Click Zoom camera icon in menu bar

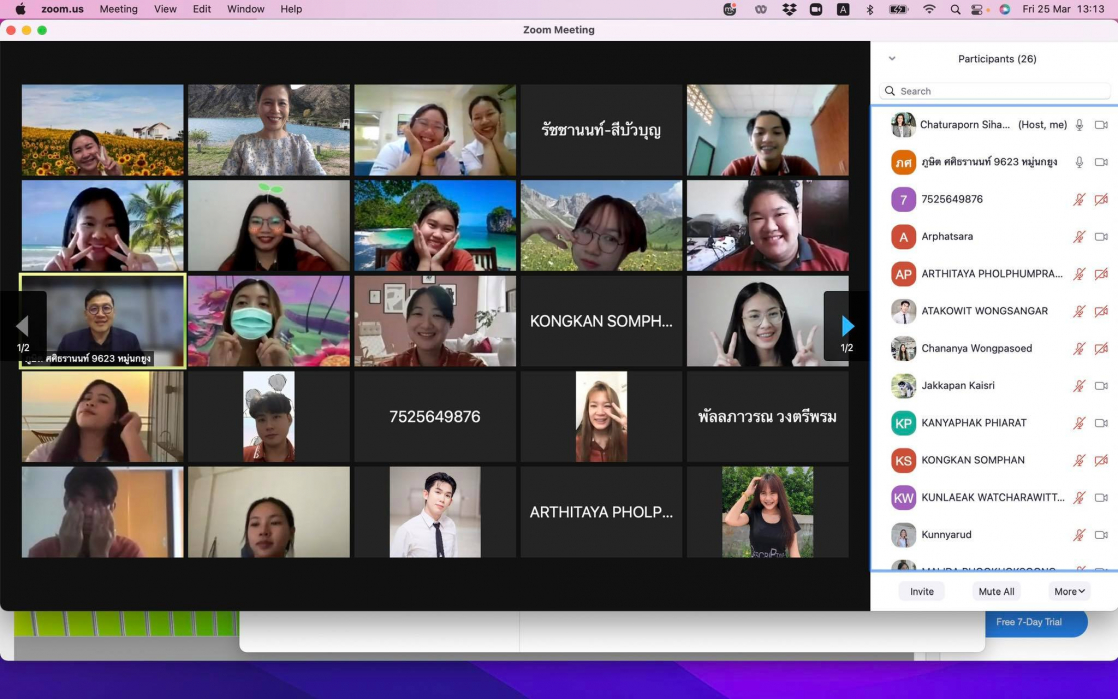[x=816, y=9]
